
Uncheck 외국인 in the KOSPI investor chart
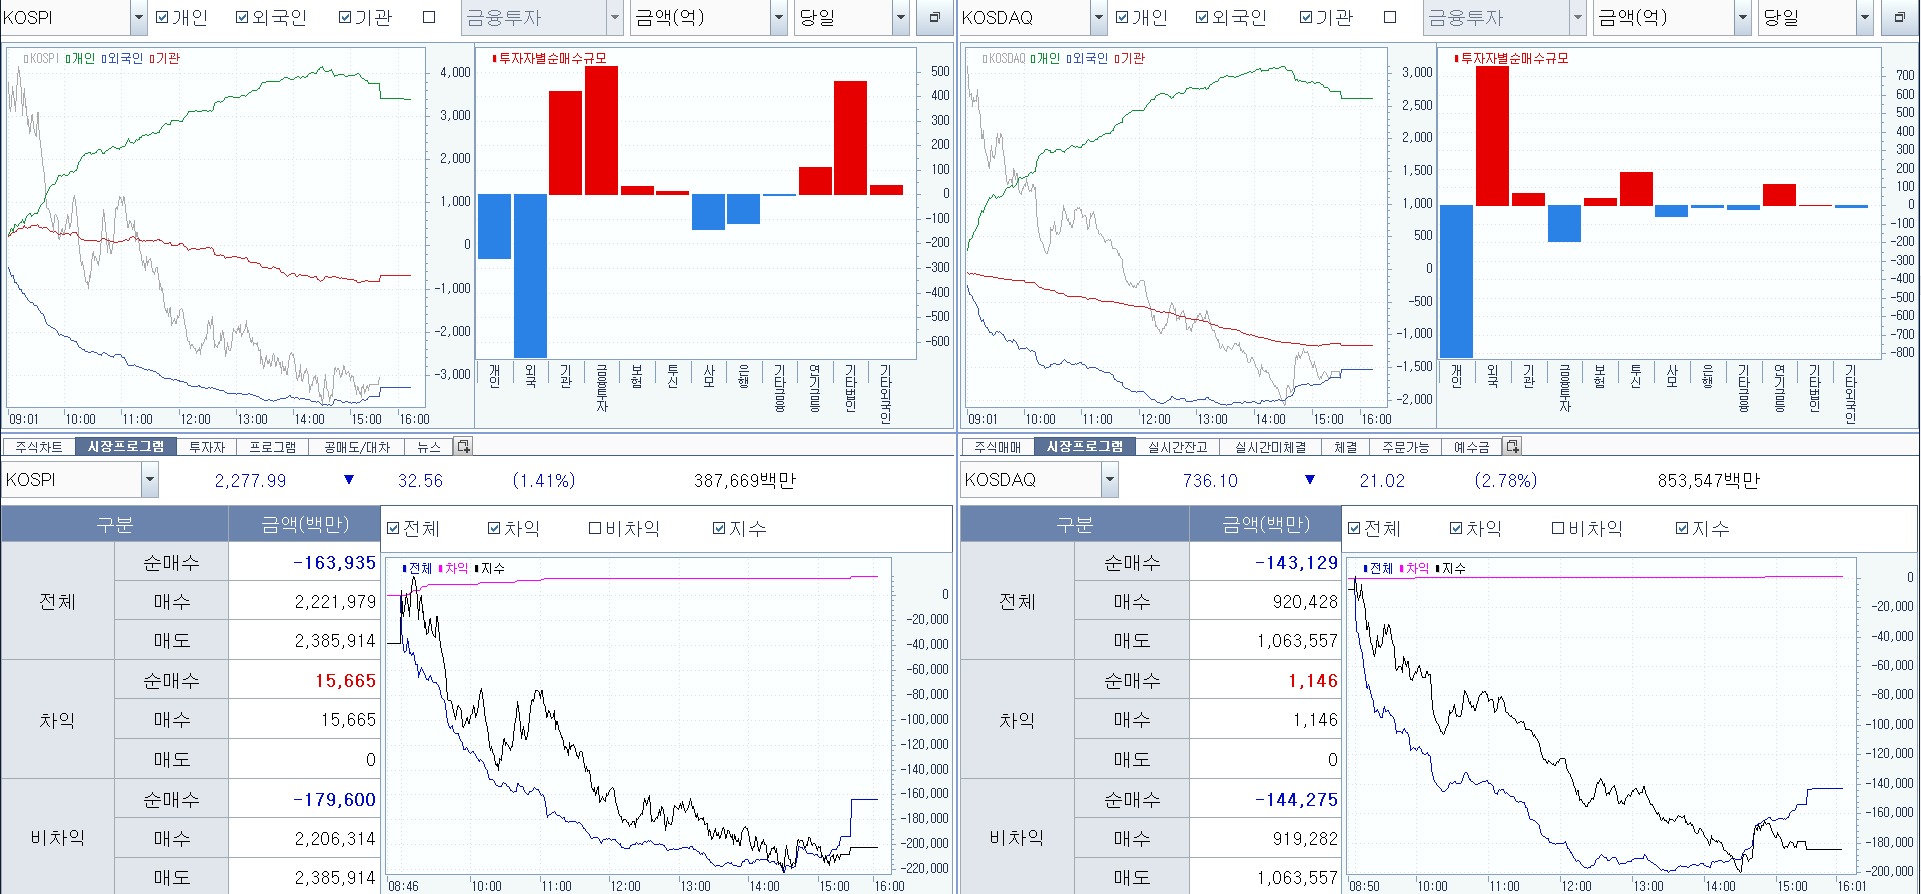pos(242,17)
